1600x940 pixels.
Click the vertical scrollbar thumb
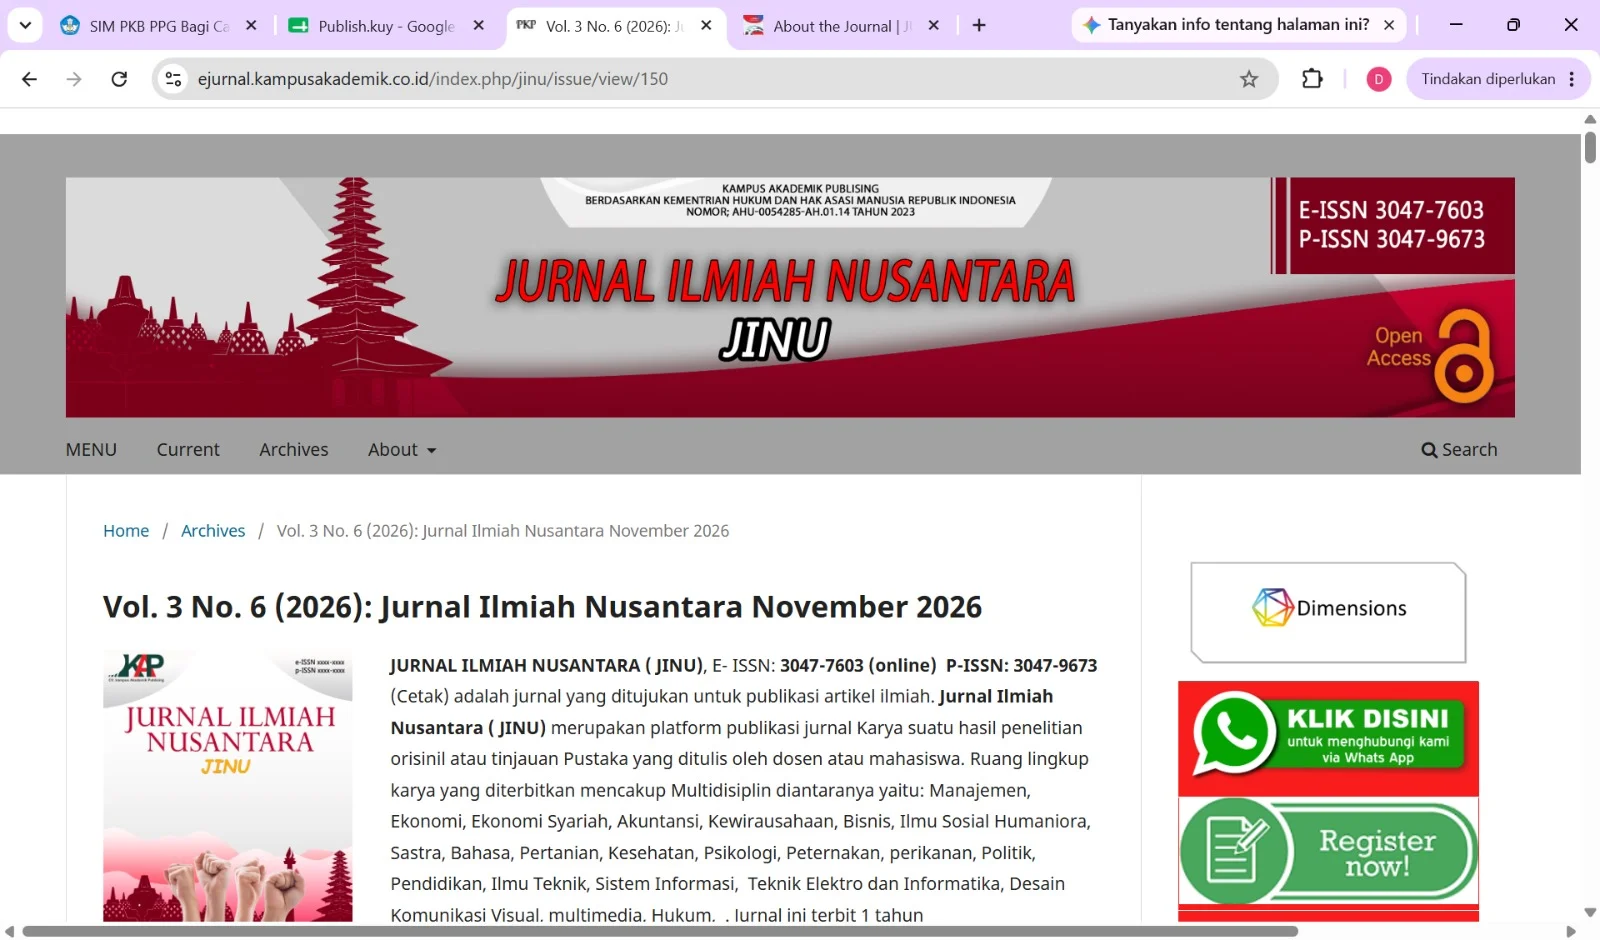[x=1590, y=146]
